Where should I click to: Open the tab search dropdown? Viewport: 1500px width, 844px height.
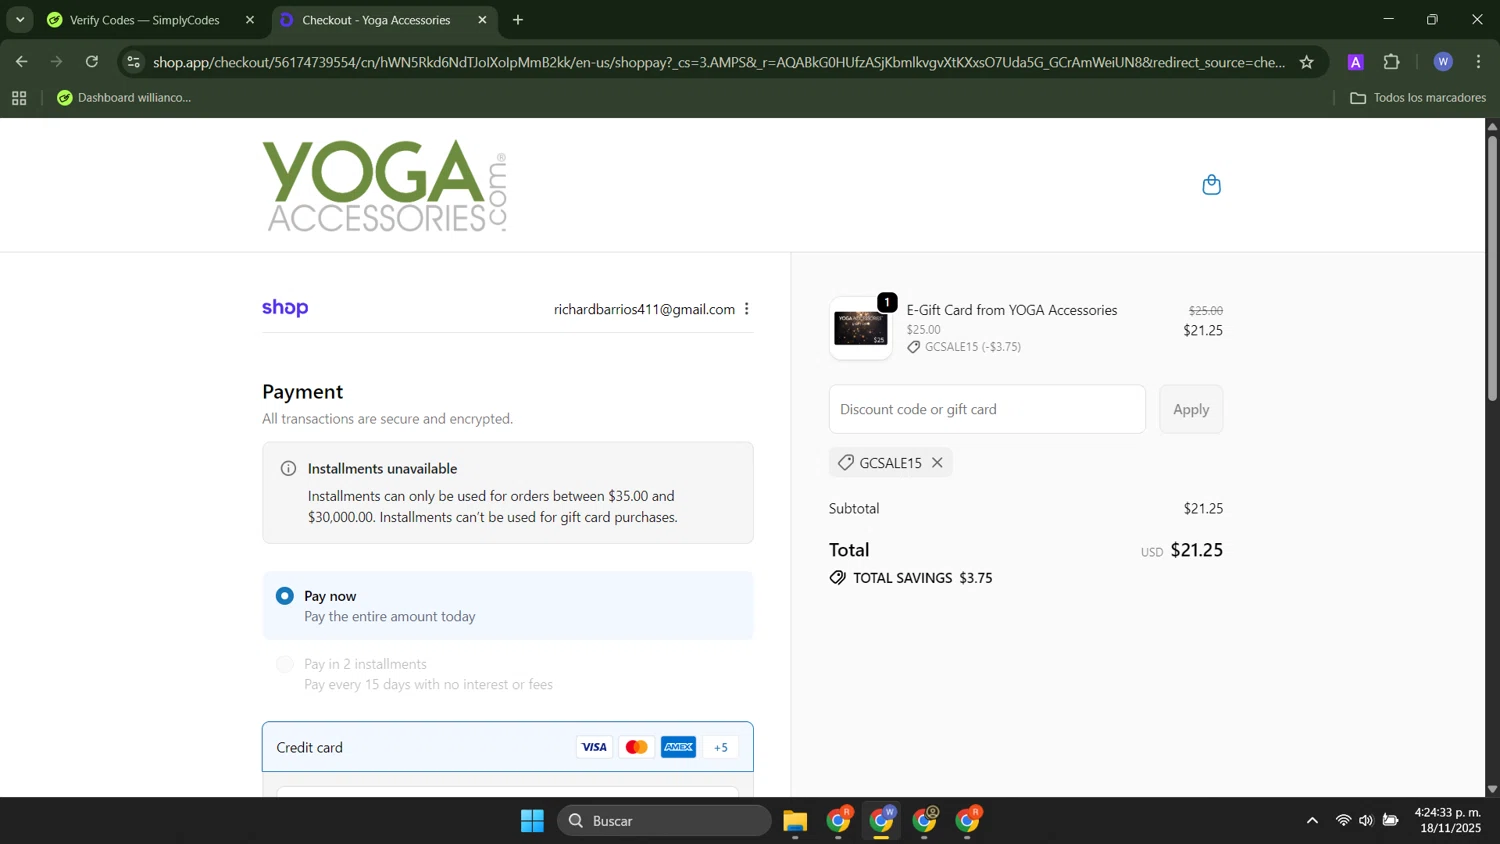click(x=20, y=20)
